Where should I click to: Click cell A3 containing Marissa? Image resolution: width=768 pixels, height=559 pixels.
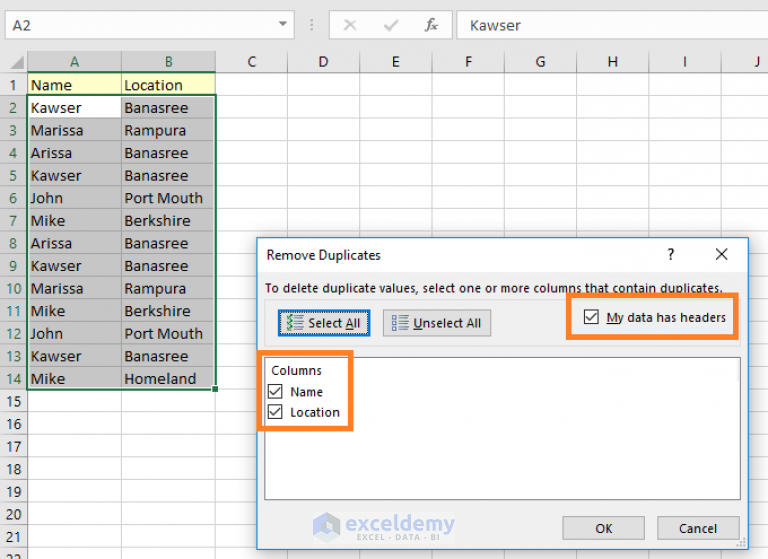(x=74, y=130)
